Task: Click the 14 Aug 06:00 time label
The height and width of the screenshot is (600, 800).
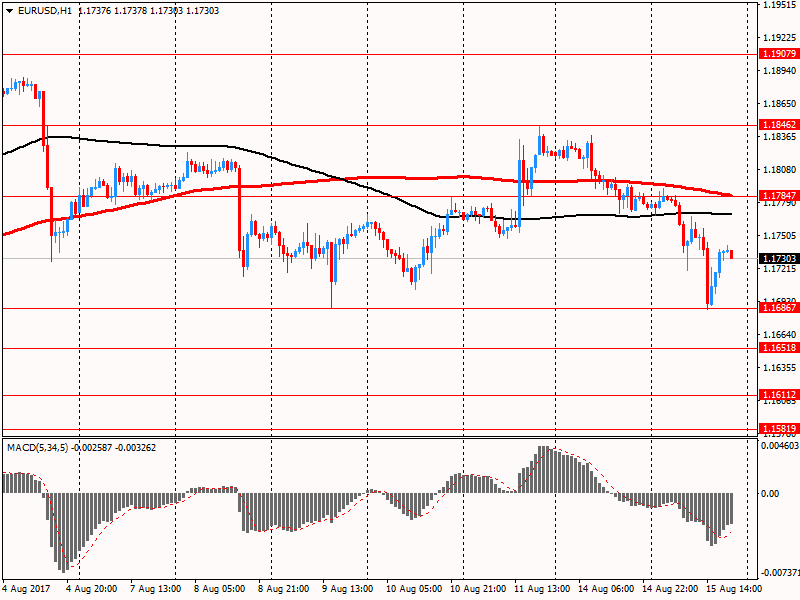Action: pos(606,589)
